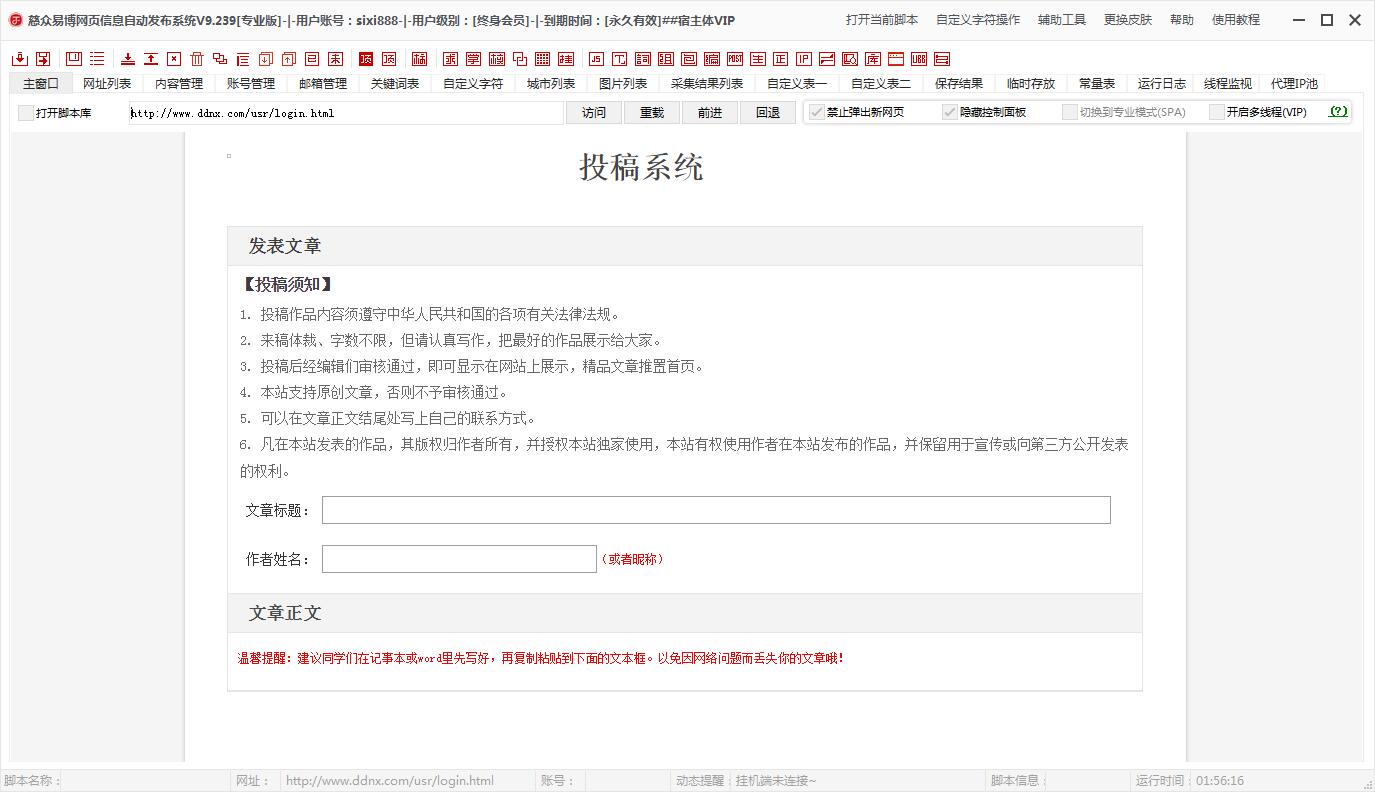Click the upload arrow toolbar icon
Viewport: 1375px width, 792px height.
(151, 59)
